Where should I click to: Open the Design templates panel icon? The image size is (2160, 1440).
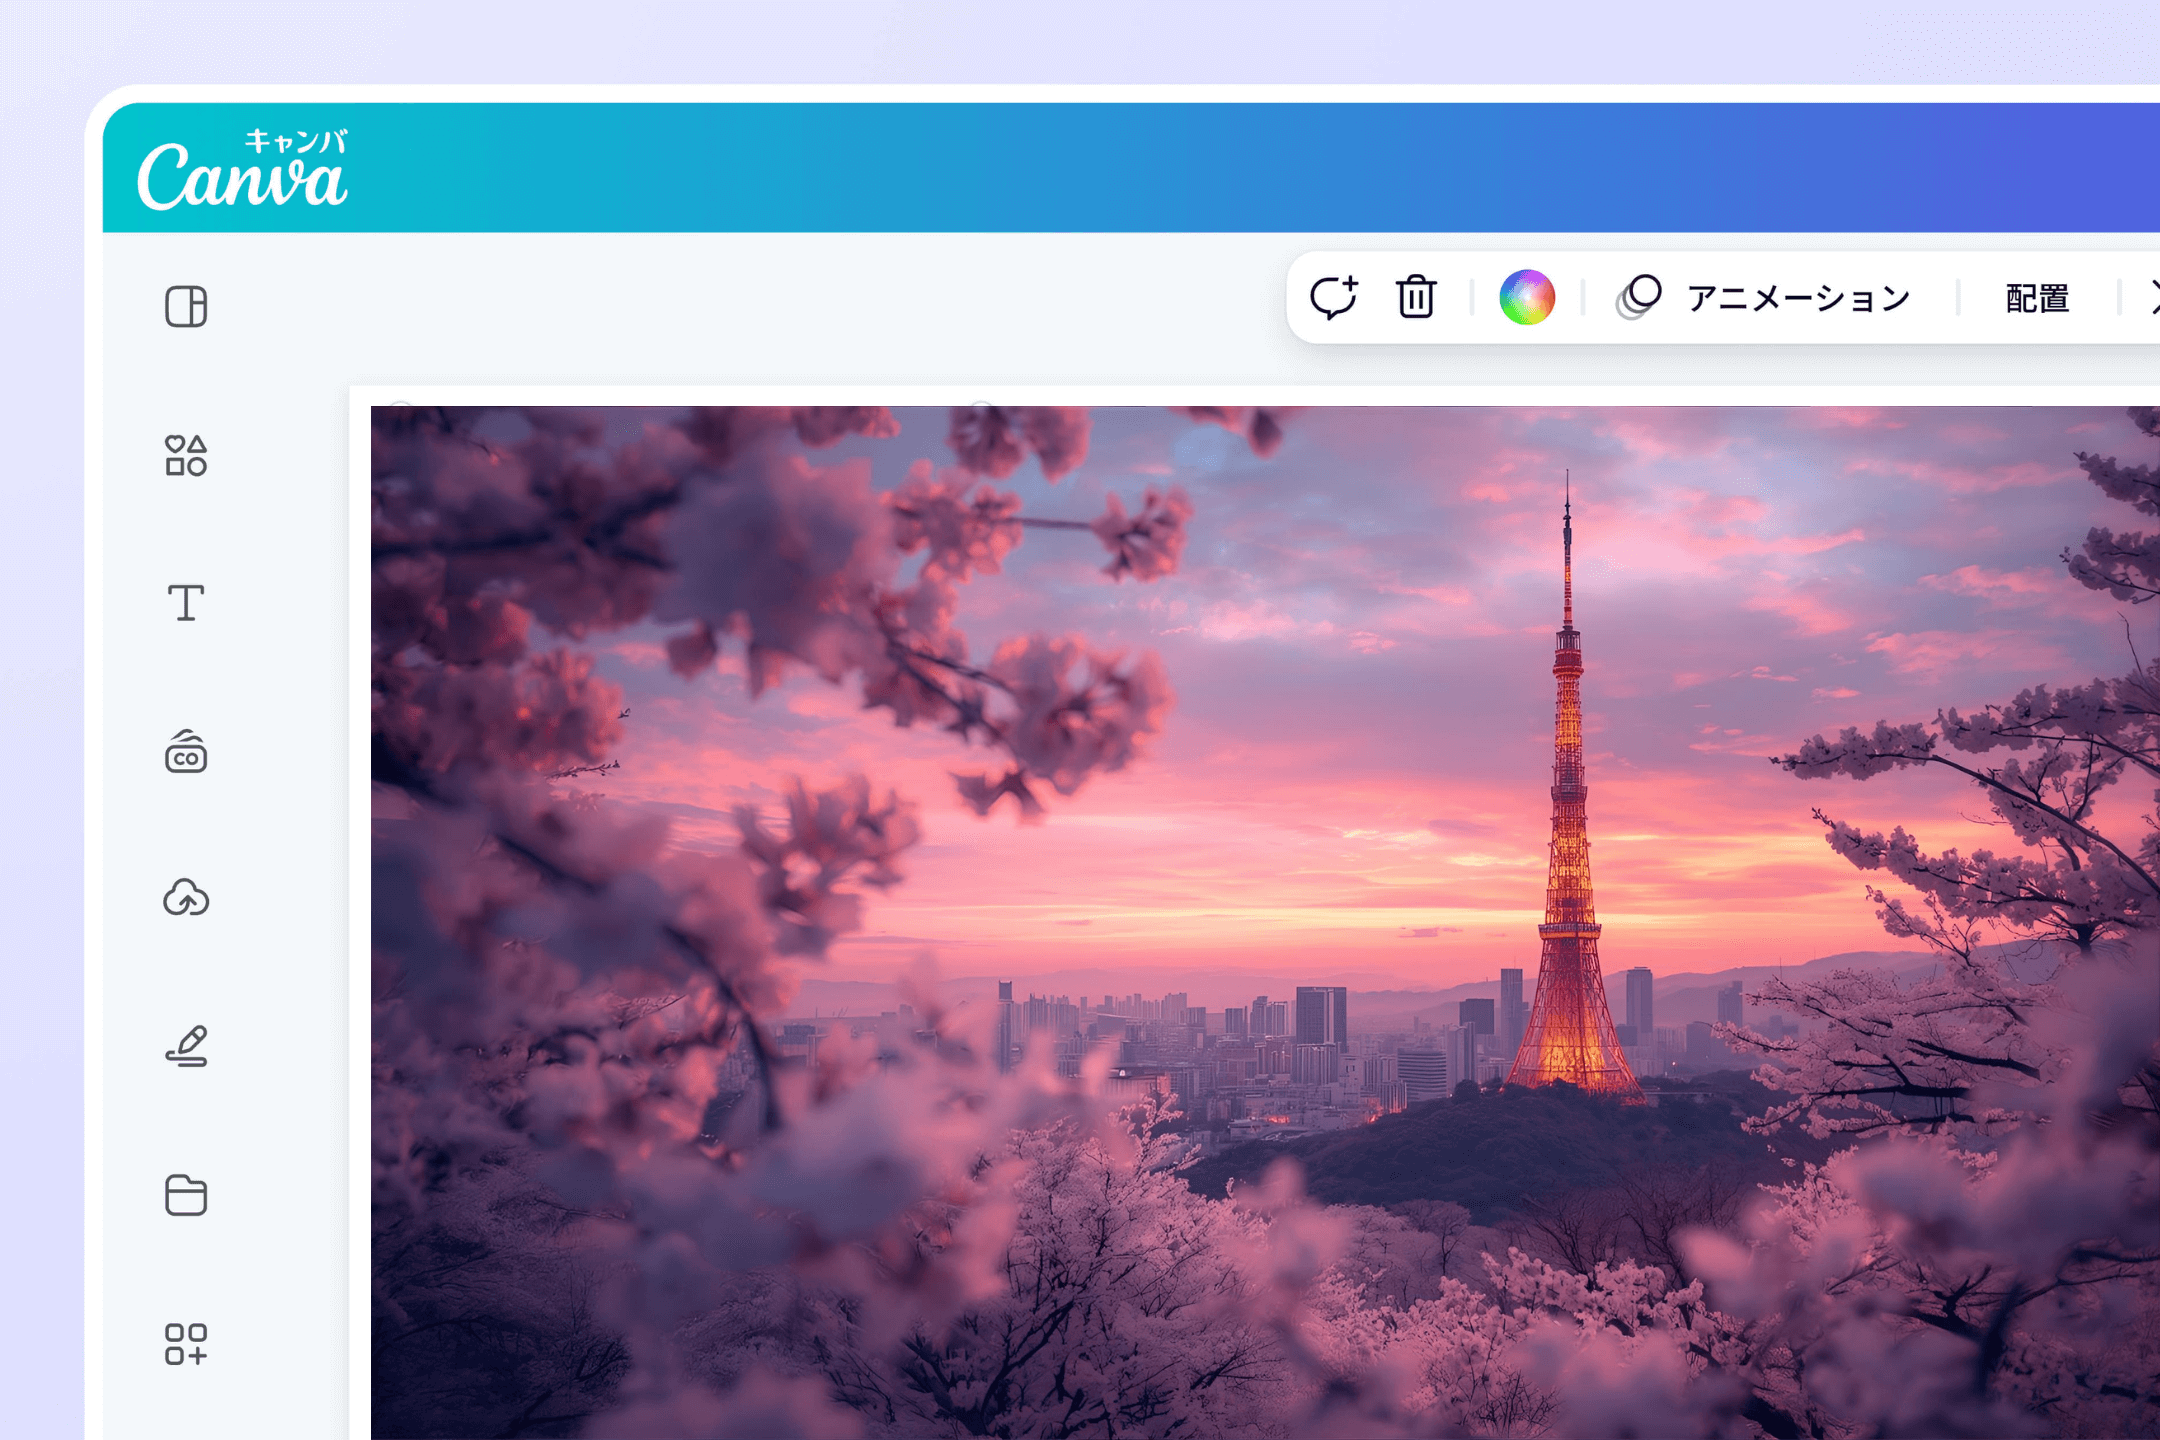tap(186, 307)
